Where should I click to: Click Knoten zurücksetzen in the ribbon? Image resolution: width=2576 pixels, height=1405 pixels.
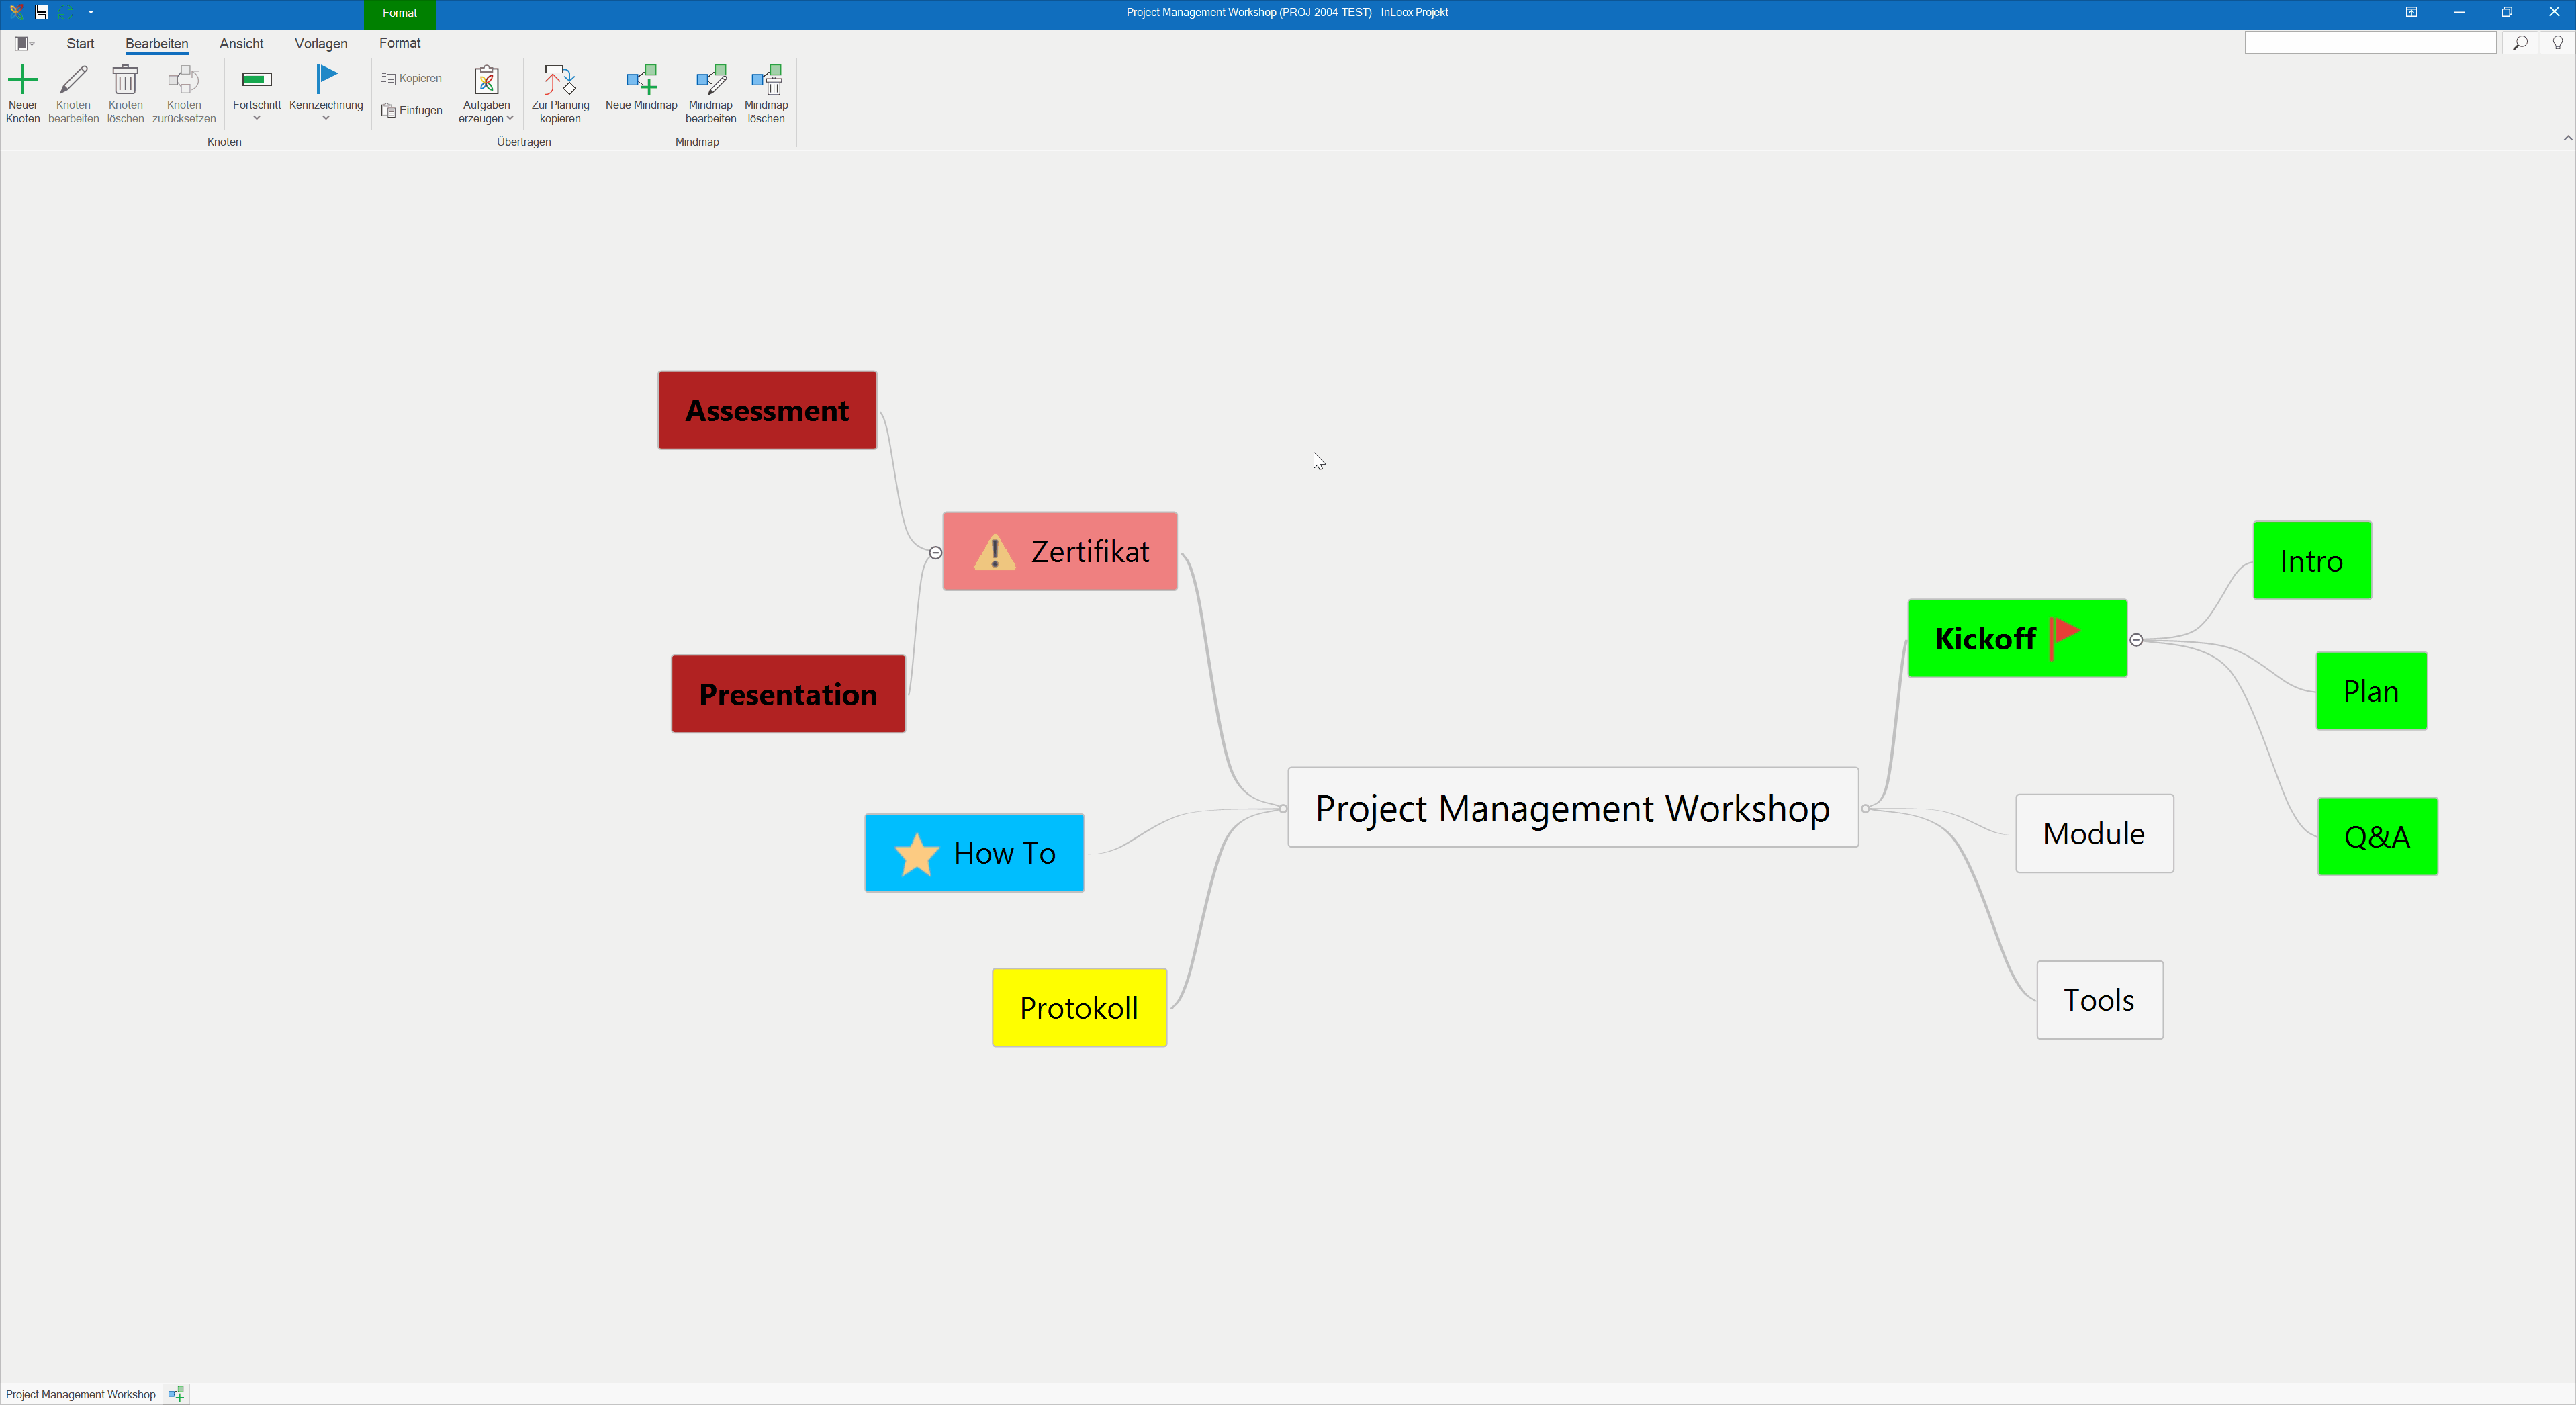[x=183, y=94]
